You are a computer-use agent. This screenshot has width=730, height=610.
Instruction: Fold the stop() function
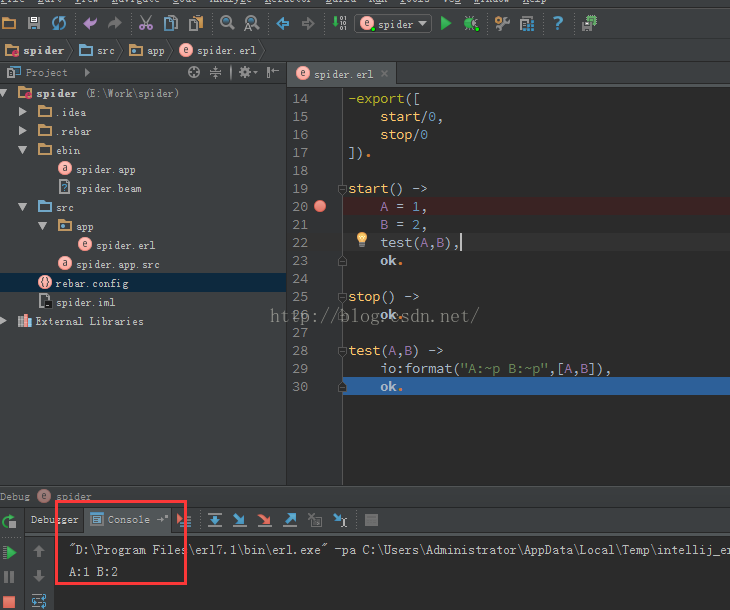click(343, 297)
